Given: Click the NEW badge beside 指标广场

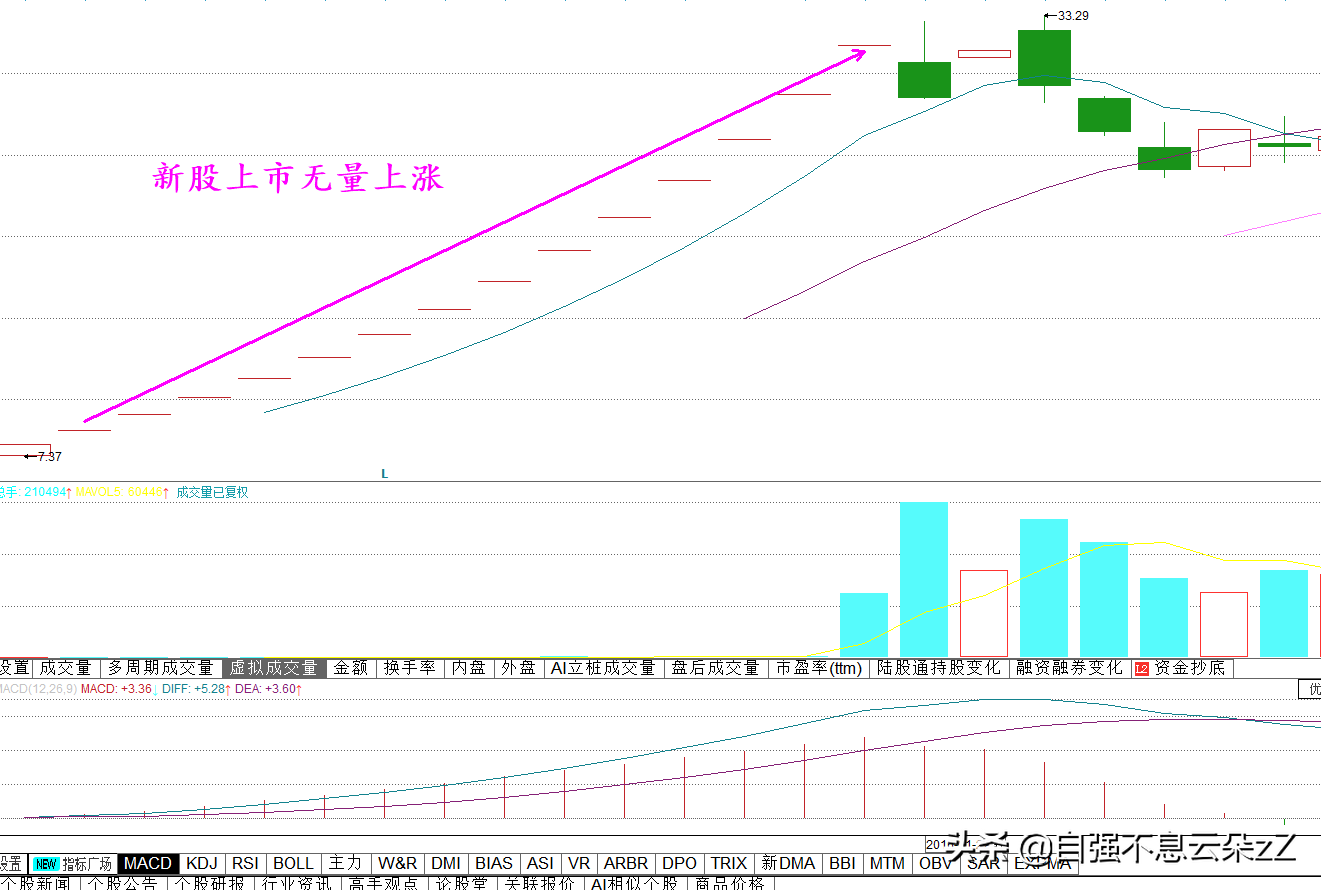Looking at the screenshot, I should click(x=45, y=864).
